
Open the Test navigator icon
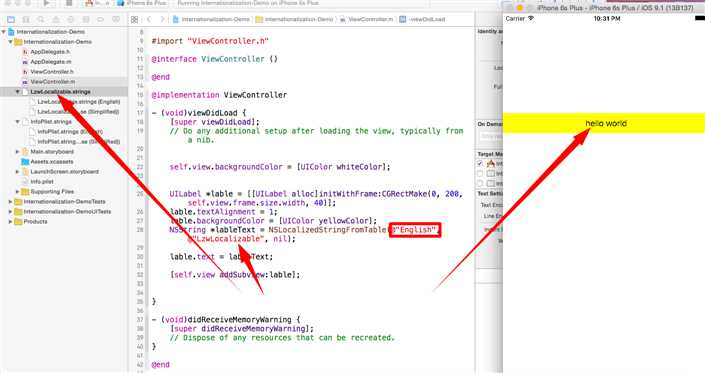coord(71,19)
